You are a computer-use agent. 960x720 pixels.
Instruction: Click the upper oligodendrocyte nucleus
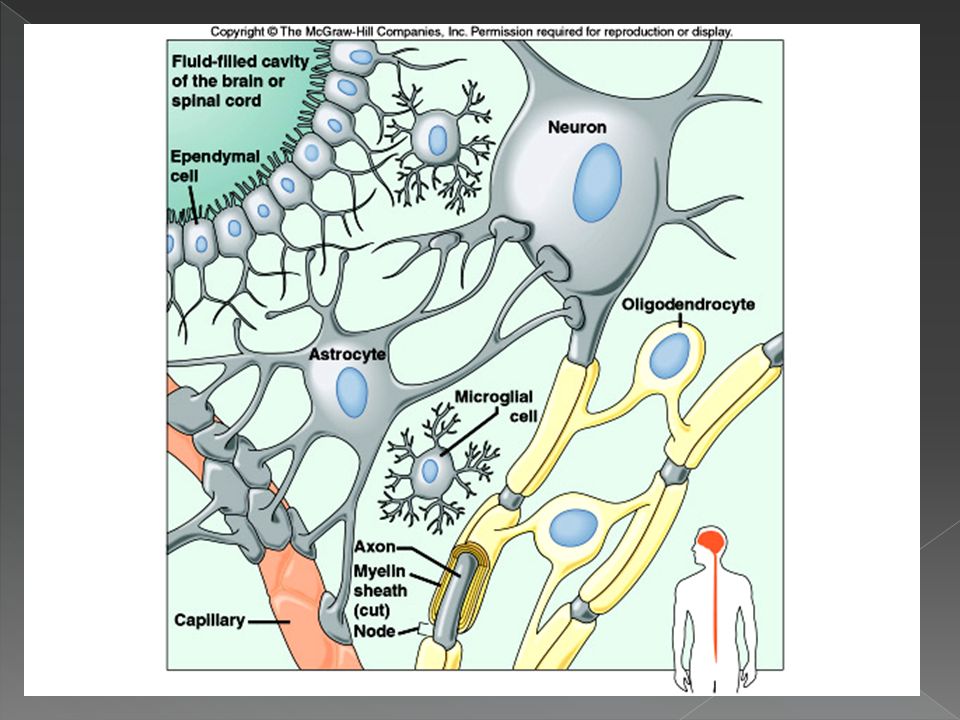pos(669,356)
